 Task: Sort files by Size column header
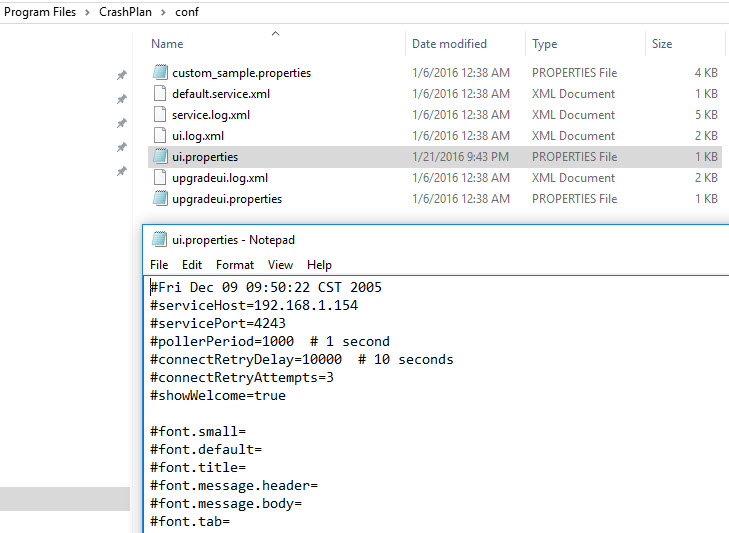pos(662,44)
